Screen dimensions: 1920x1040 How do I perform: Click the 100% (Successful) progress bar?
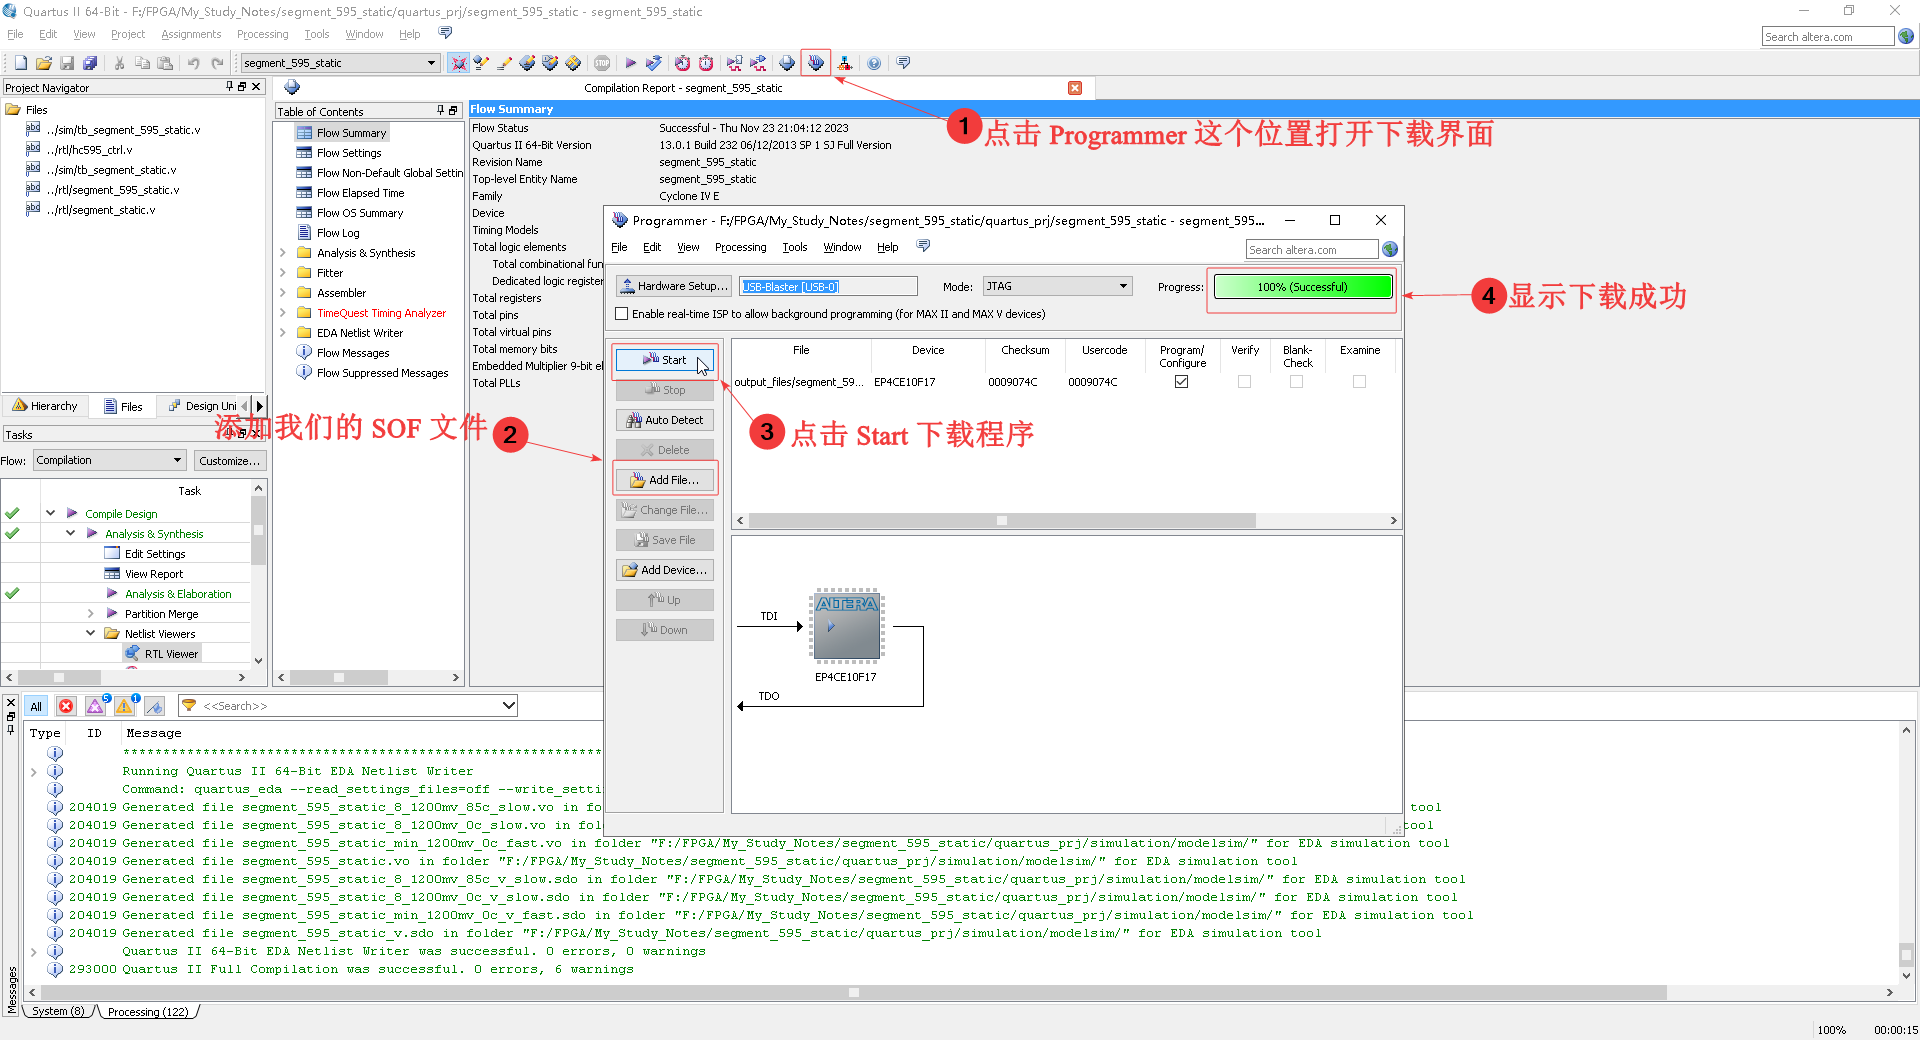tap(1302, 287)
